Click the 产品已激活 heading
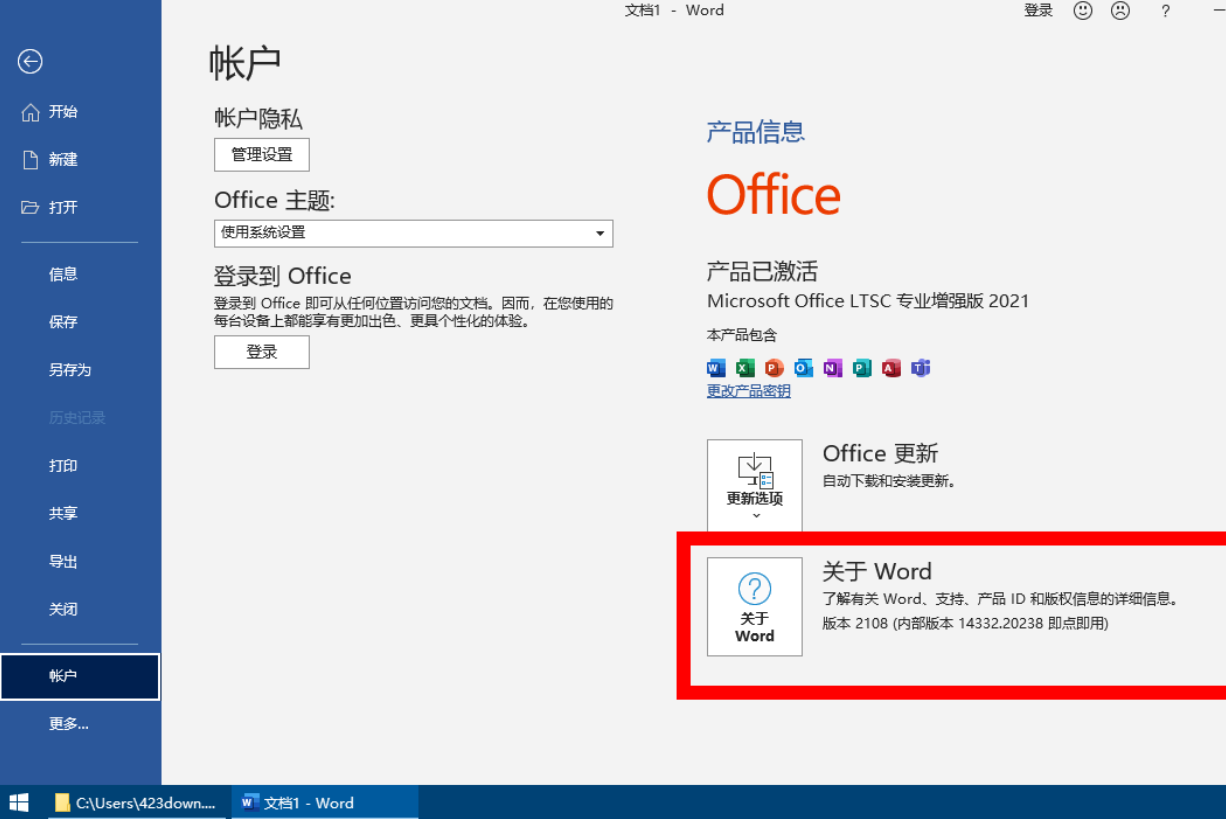 click(762, 271)
